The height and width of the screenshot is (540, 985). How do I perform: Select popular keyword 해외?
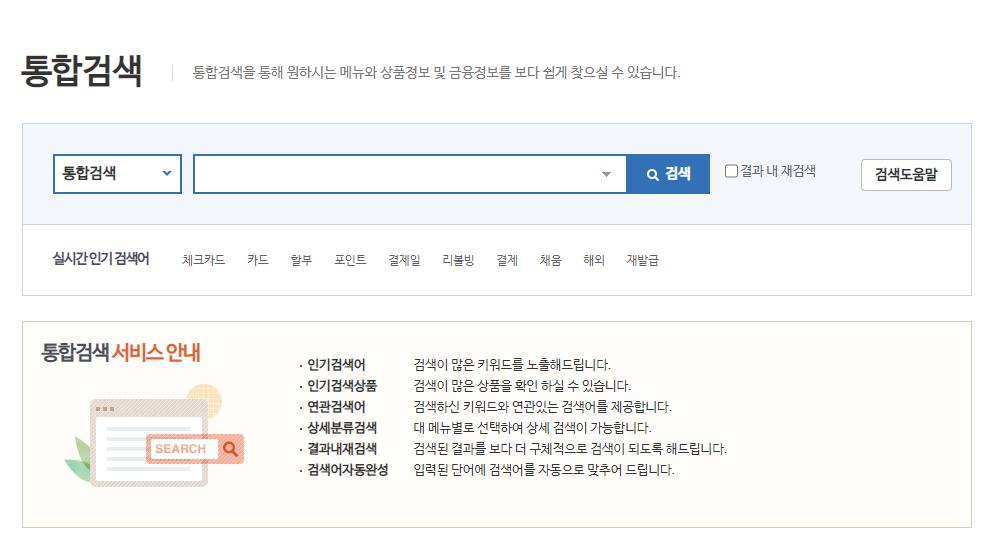(594, 260)
